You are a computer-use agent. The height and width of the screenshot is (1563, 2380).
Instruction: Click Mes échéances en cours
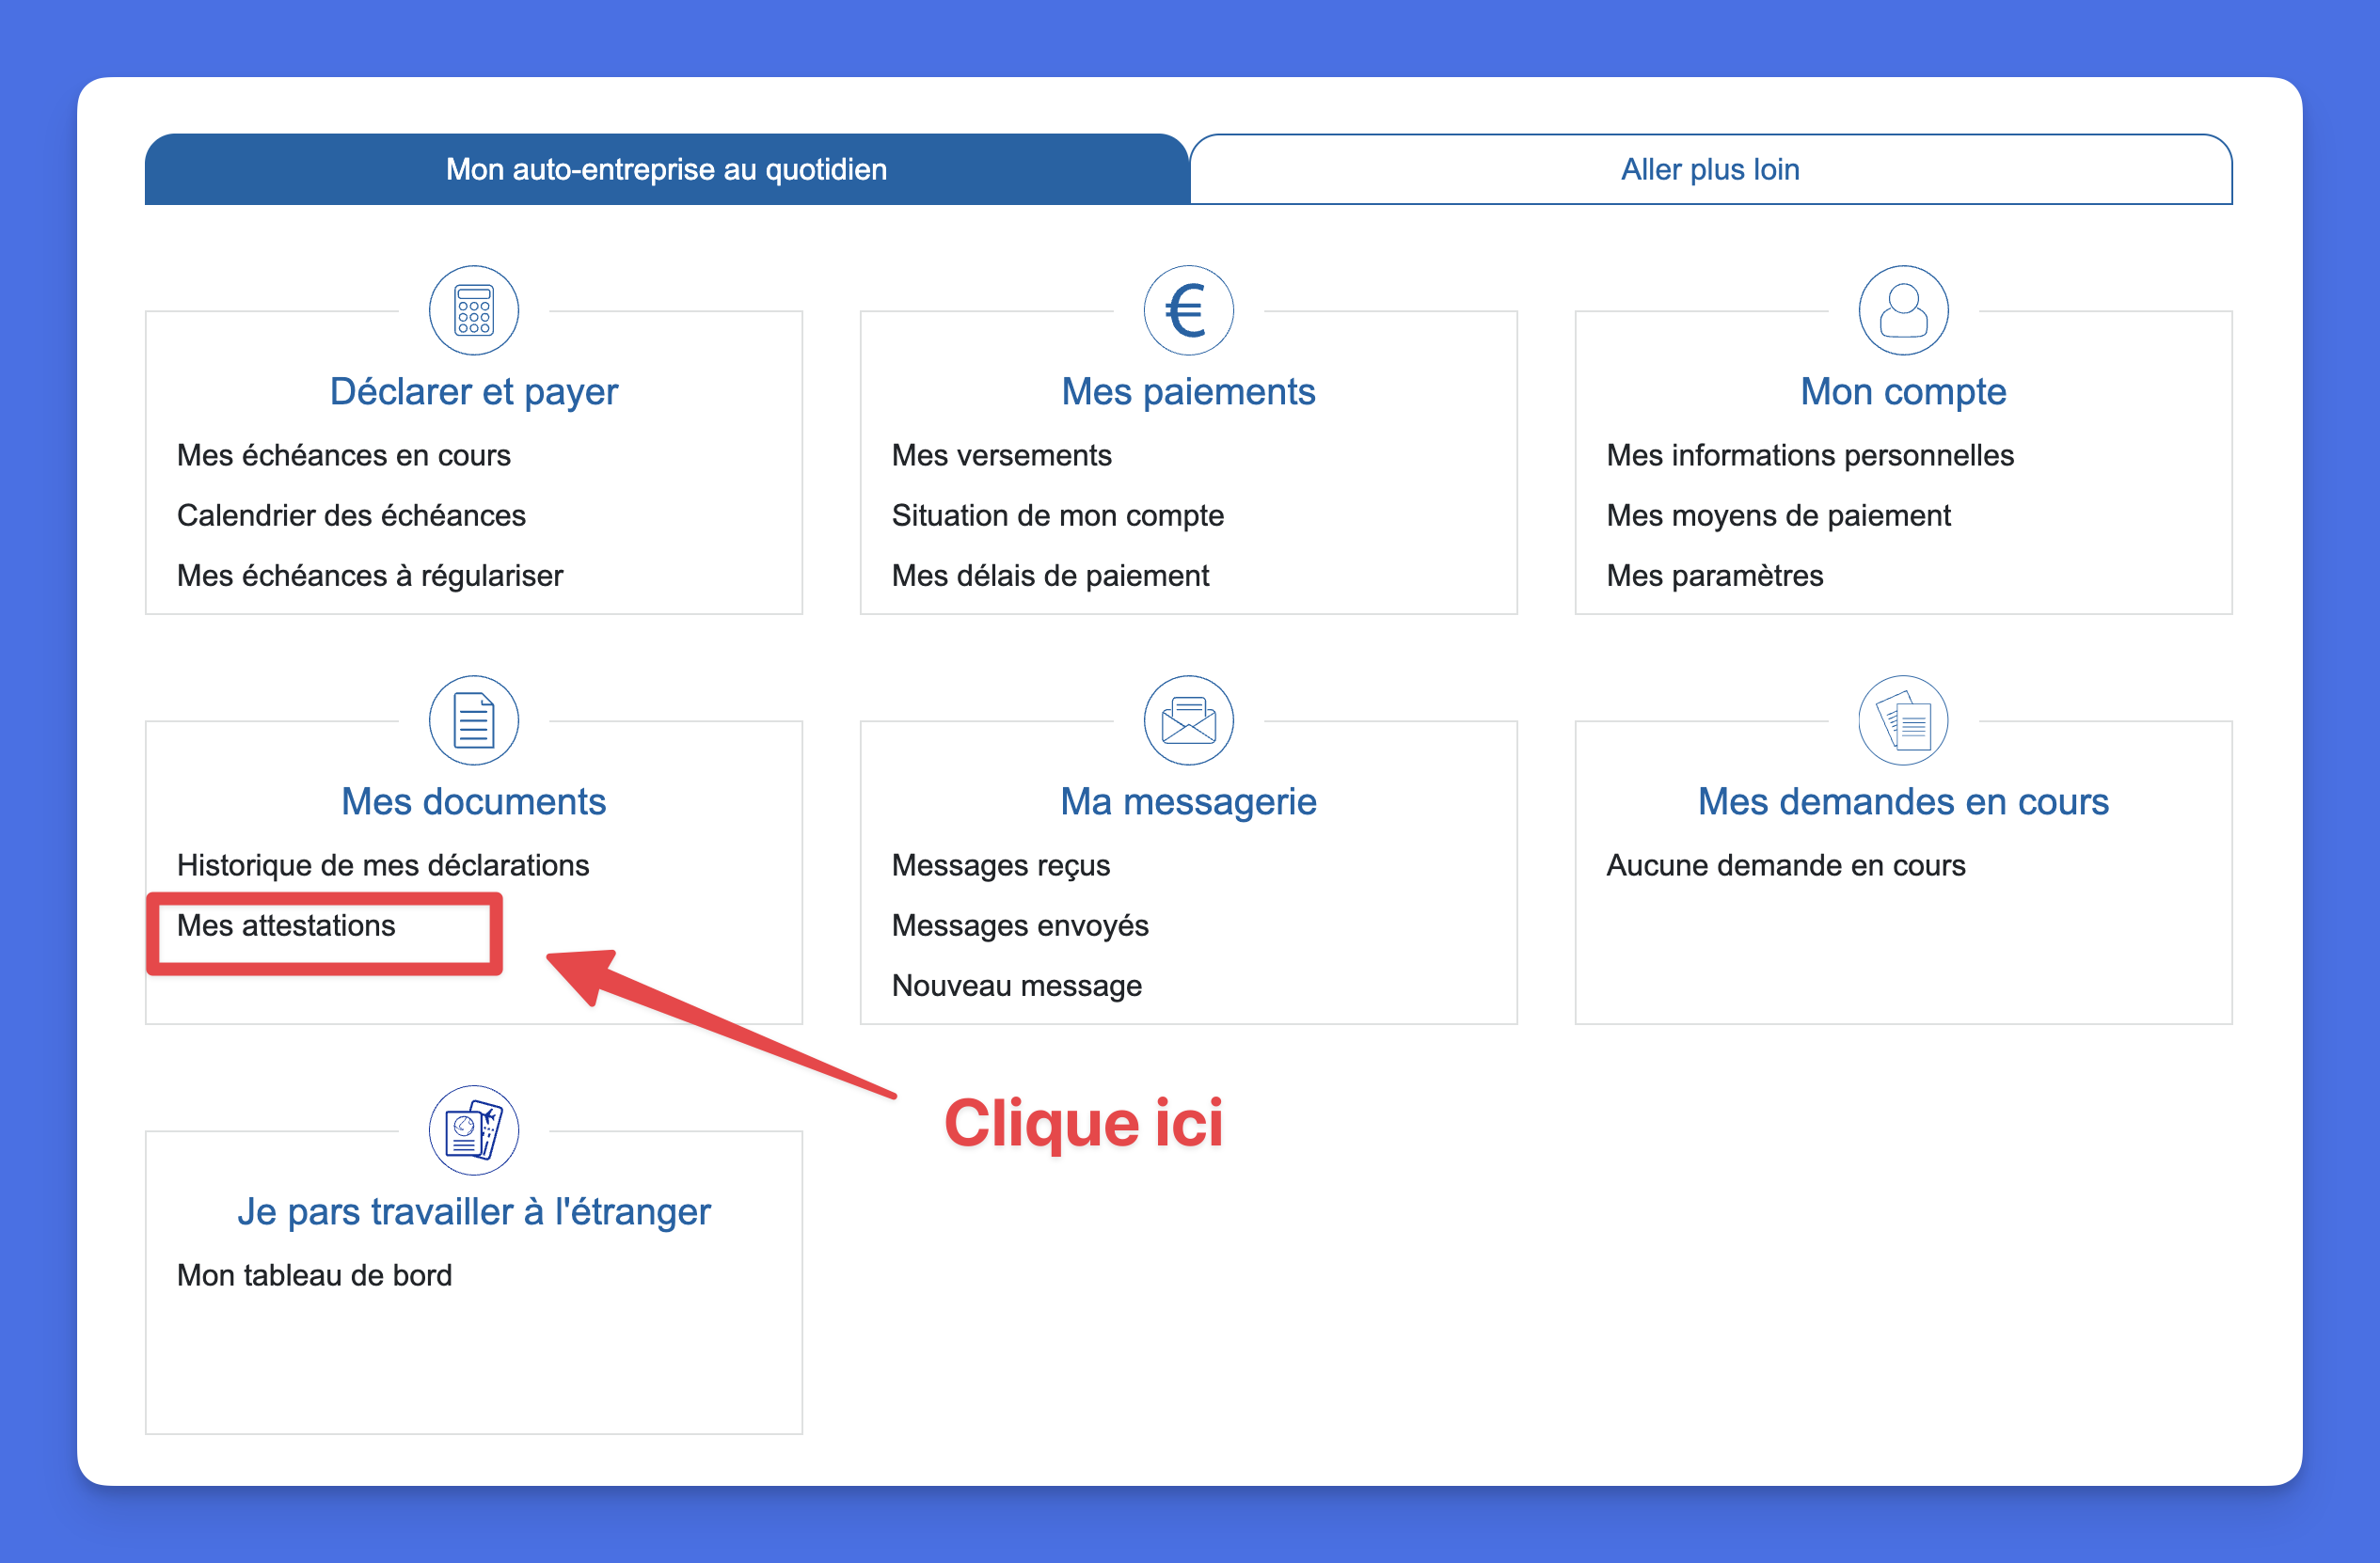click(x=344, y=455)
